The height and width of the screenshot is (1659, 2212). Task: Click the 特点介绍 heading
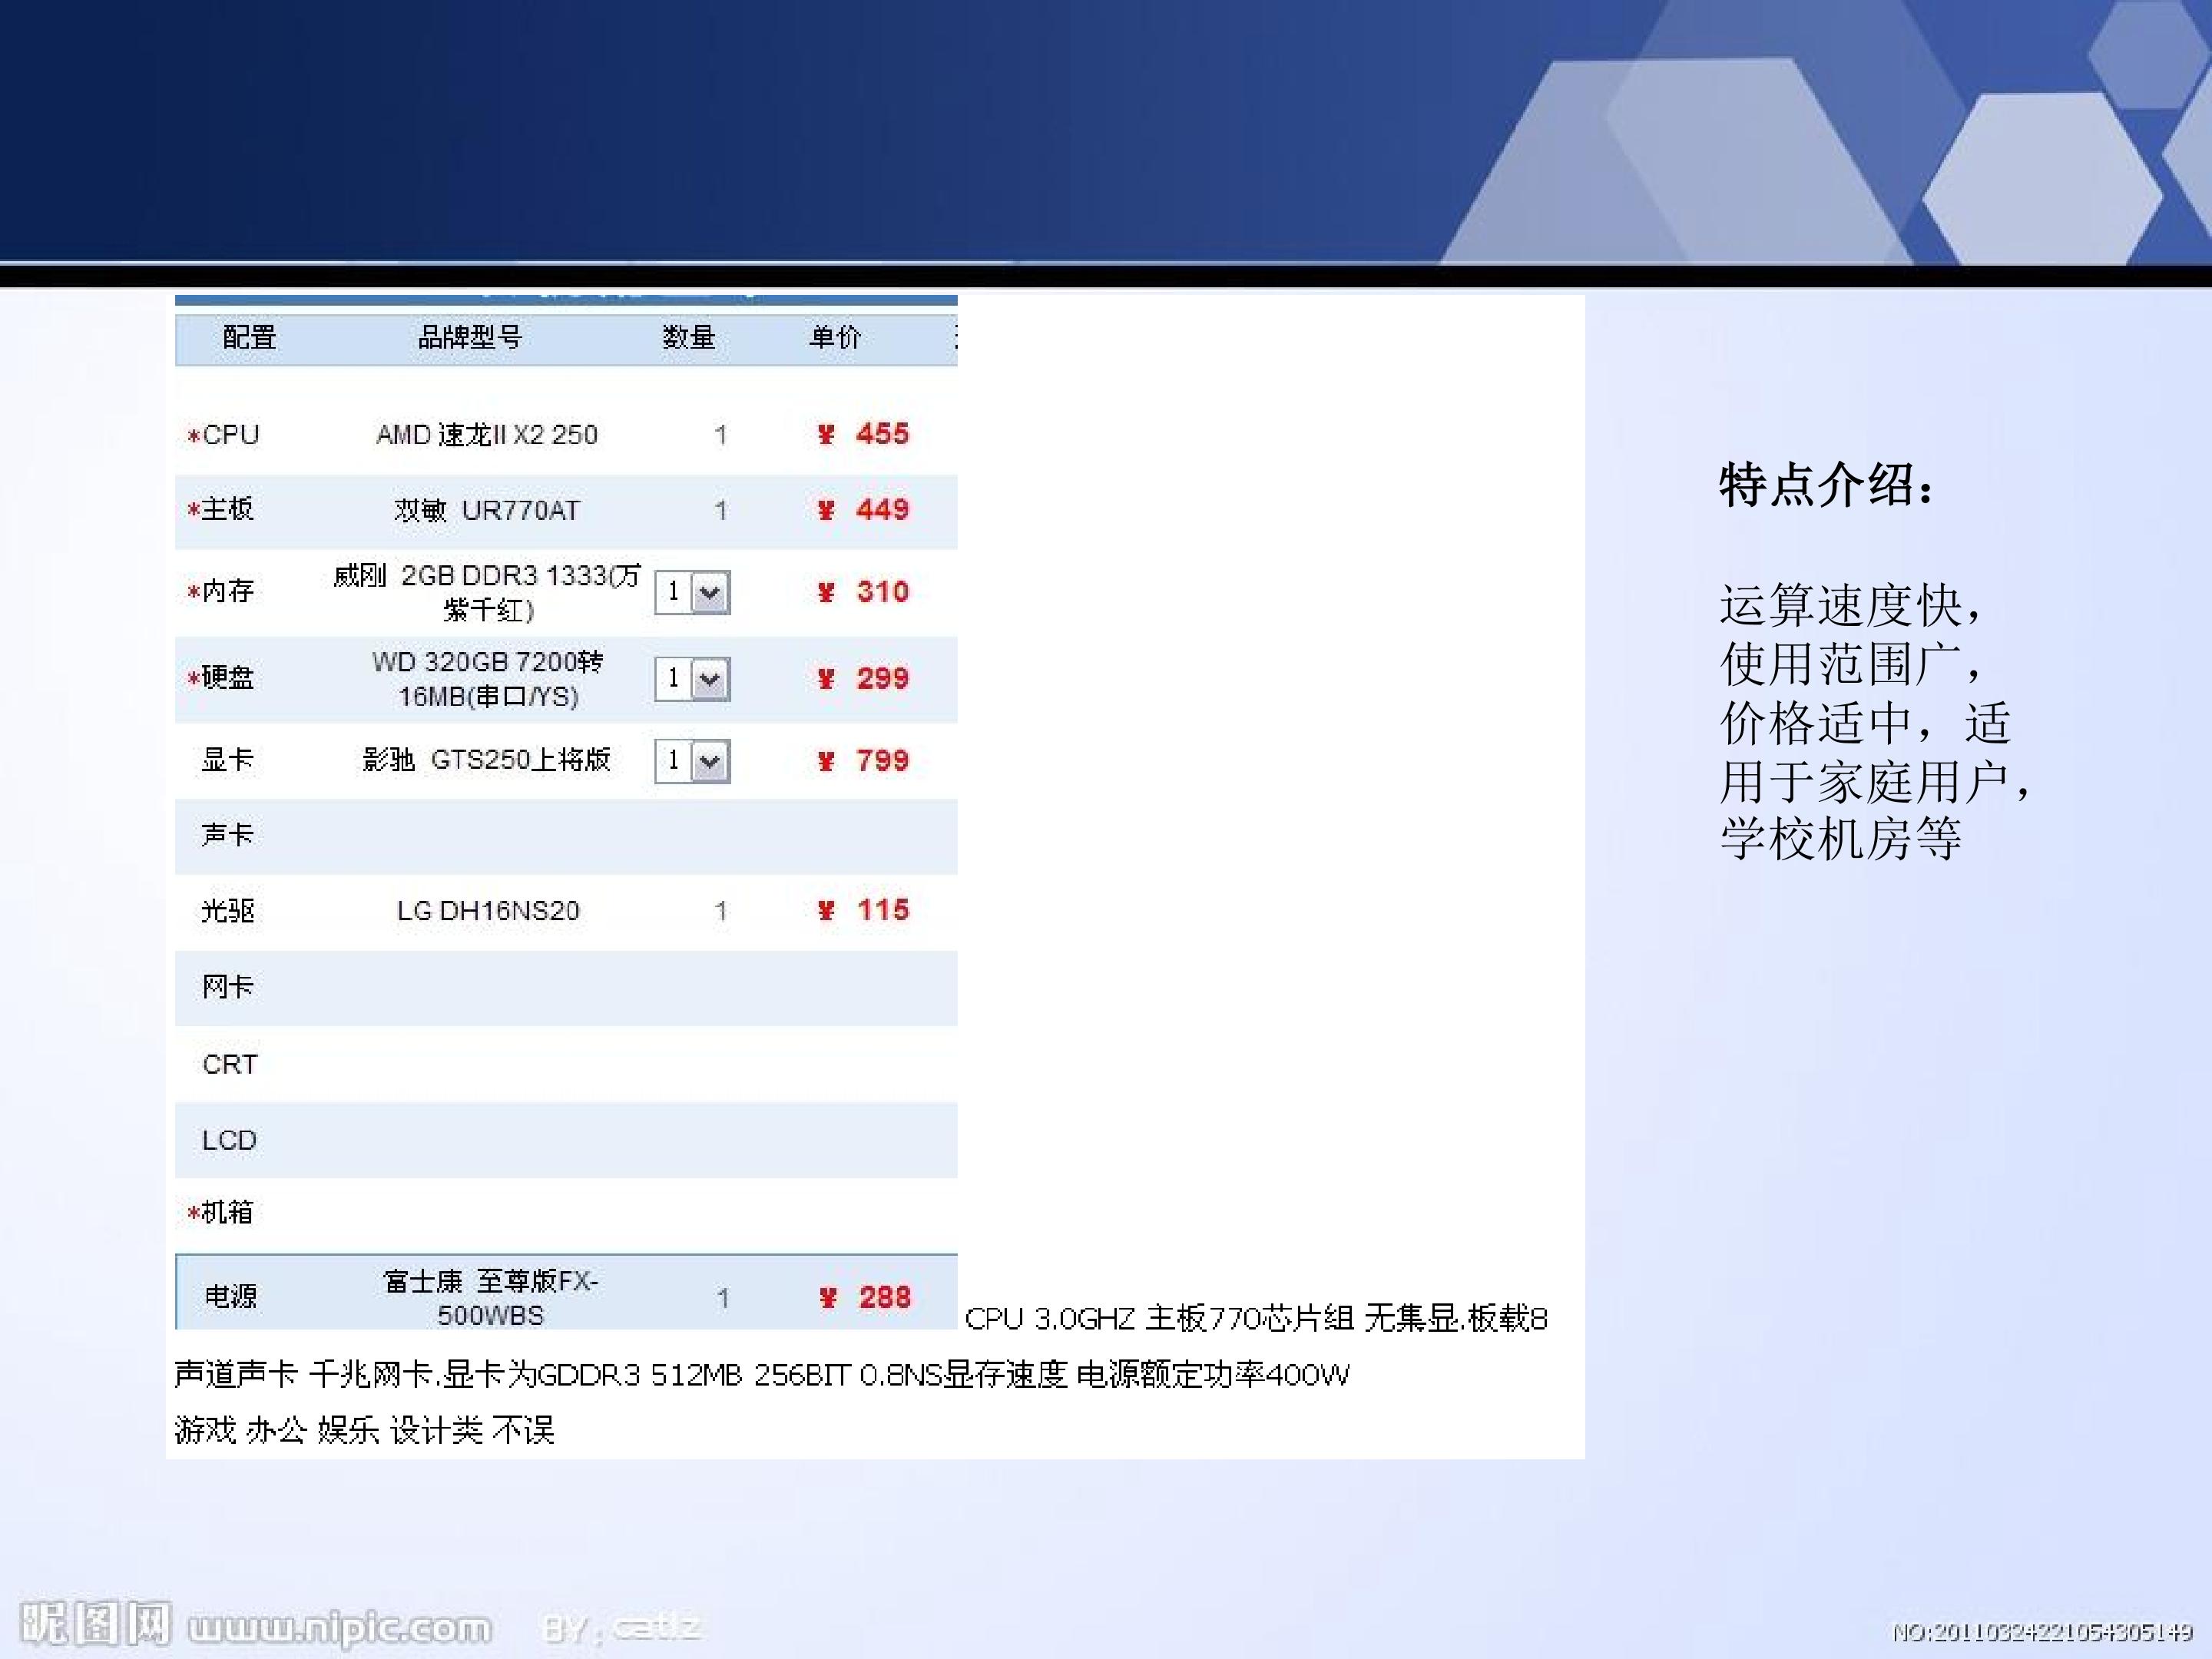click(1826, 486)
